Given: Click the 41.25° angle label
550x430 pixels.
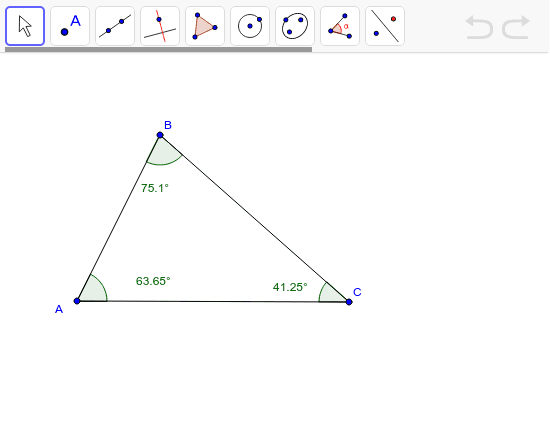Looking at the screenshot, I should point(290,287).
